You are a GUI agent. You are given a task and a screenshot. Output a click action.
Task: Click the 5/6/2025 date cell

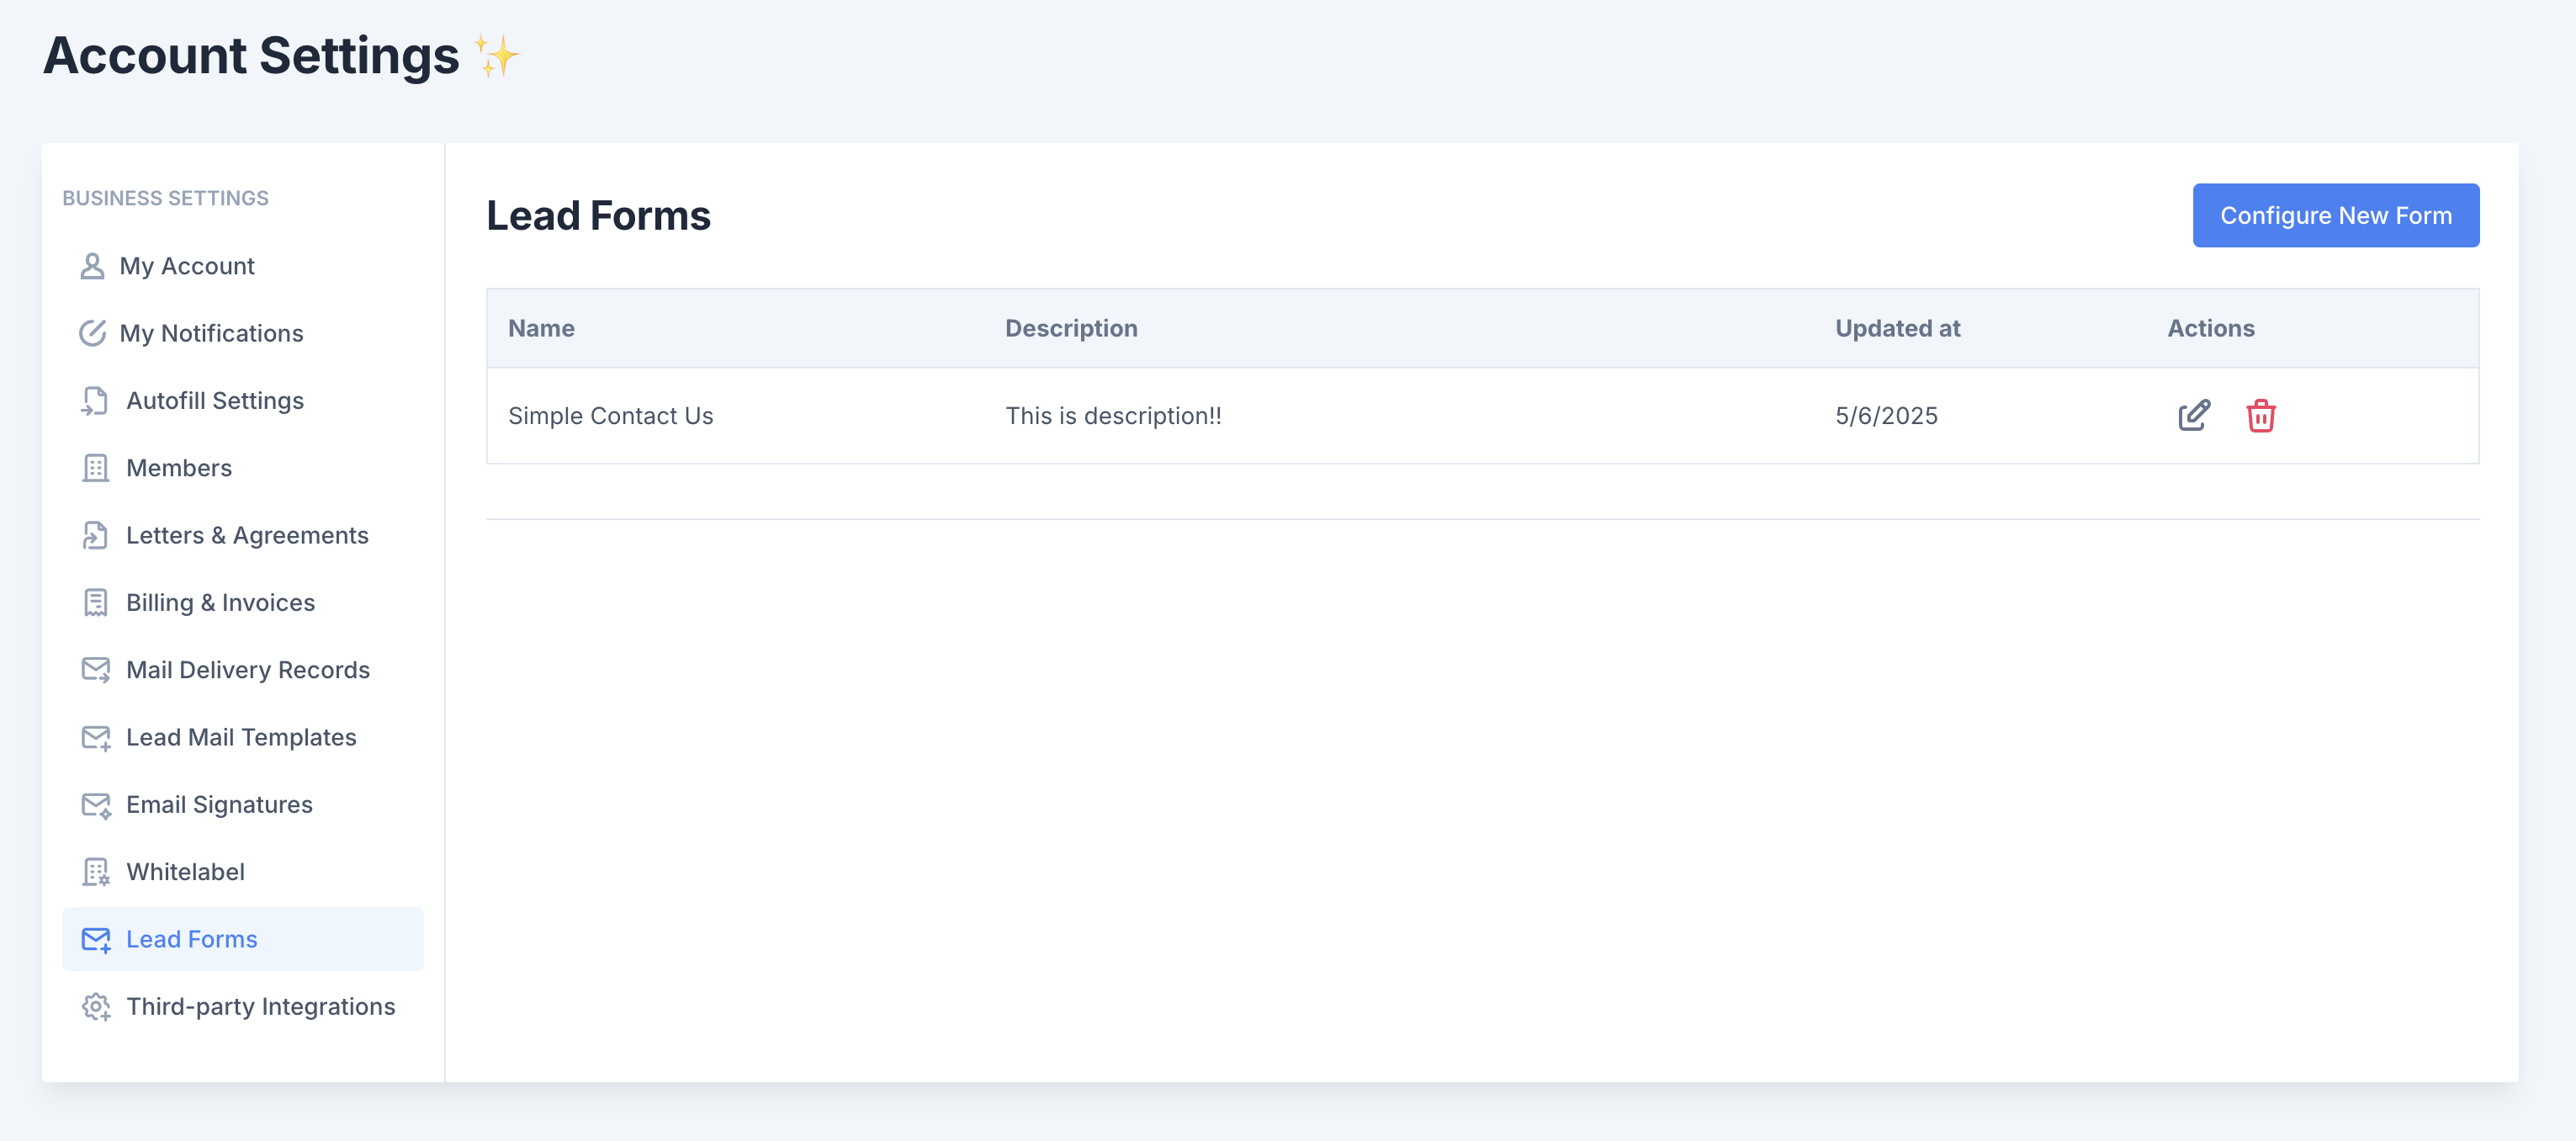1886,415
